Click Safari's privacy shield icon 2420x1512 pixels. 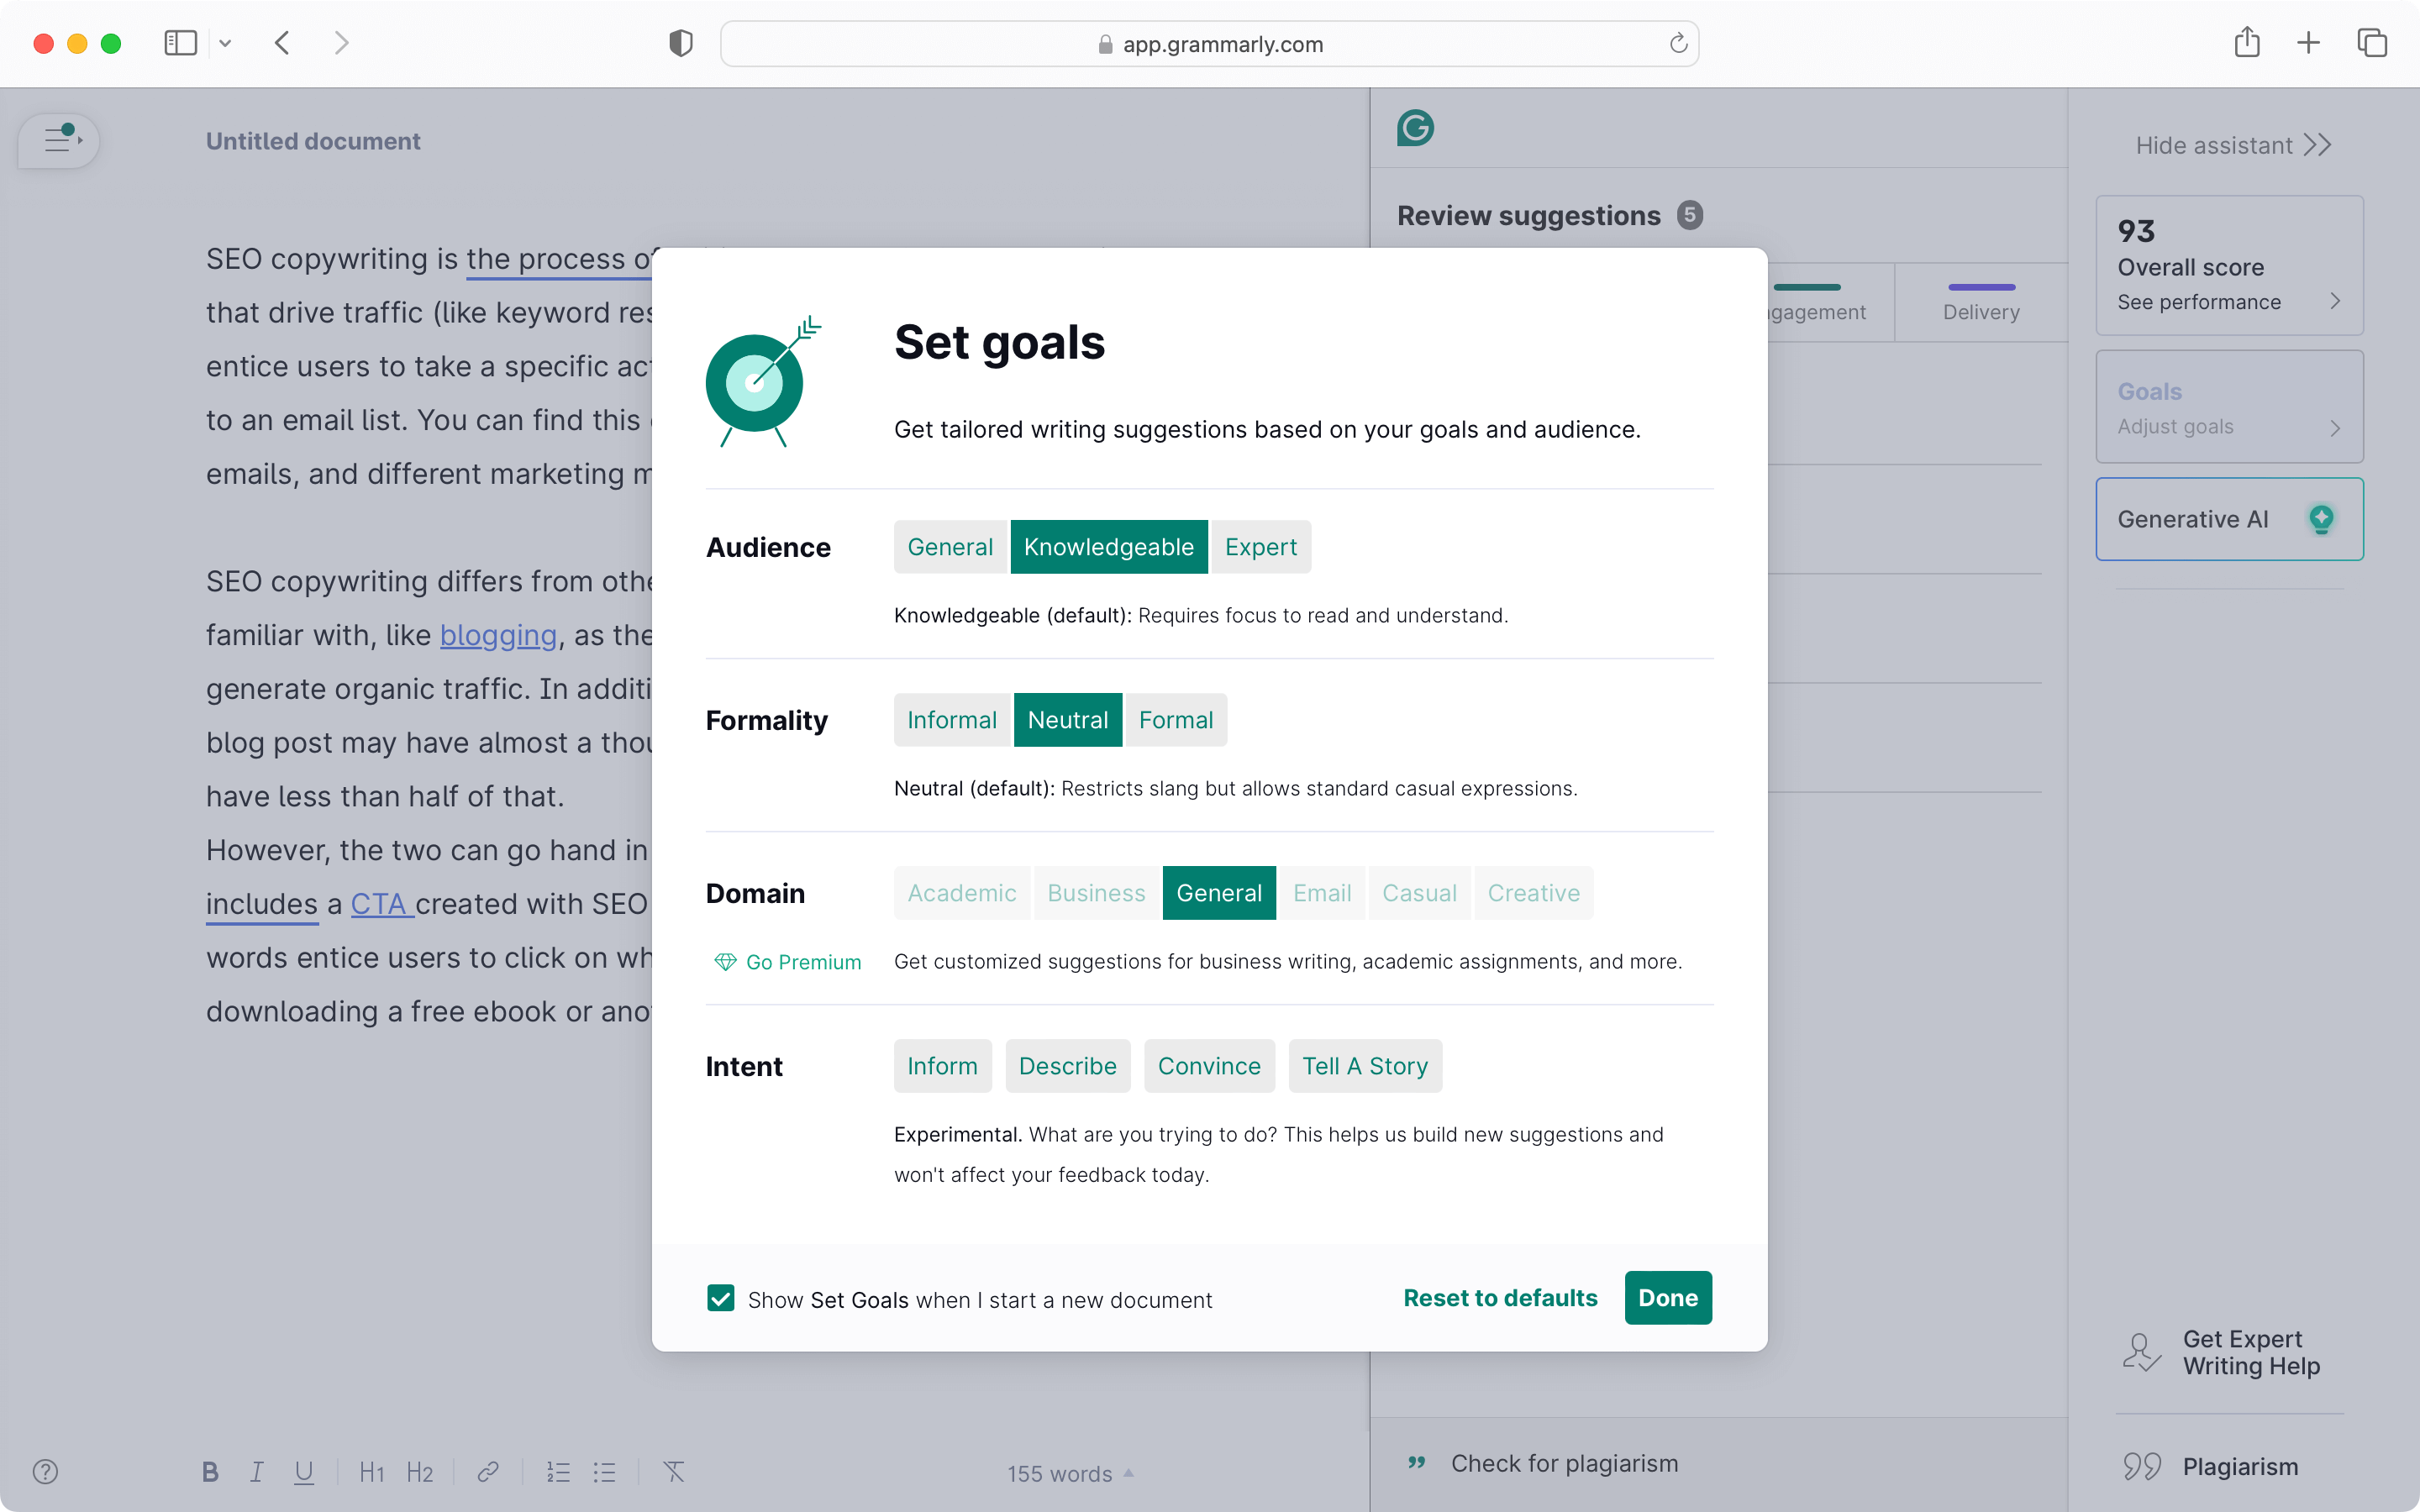click(x=681, y=43)
